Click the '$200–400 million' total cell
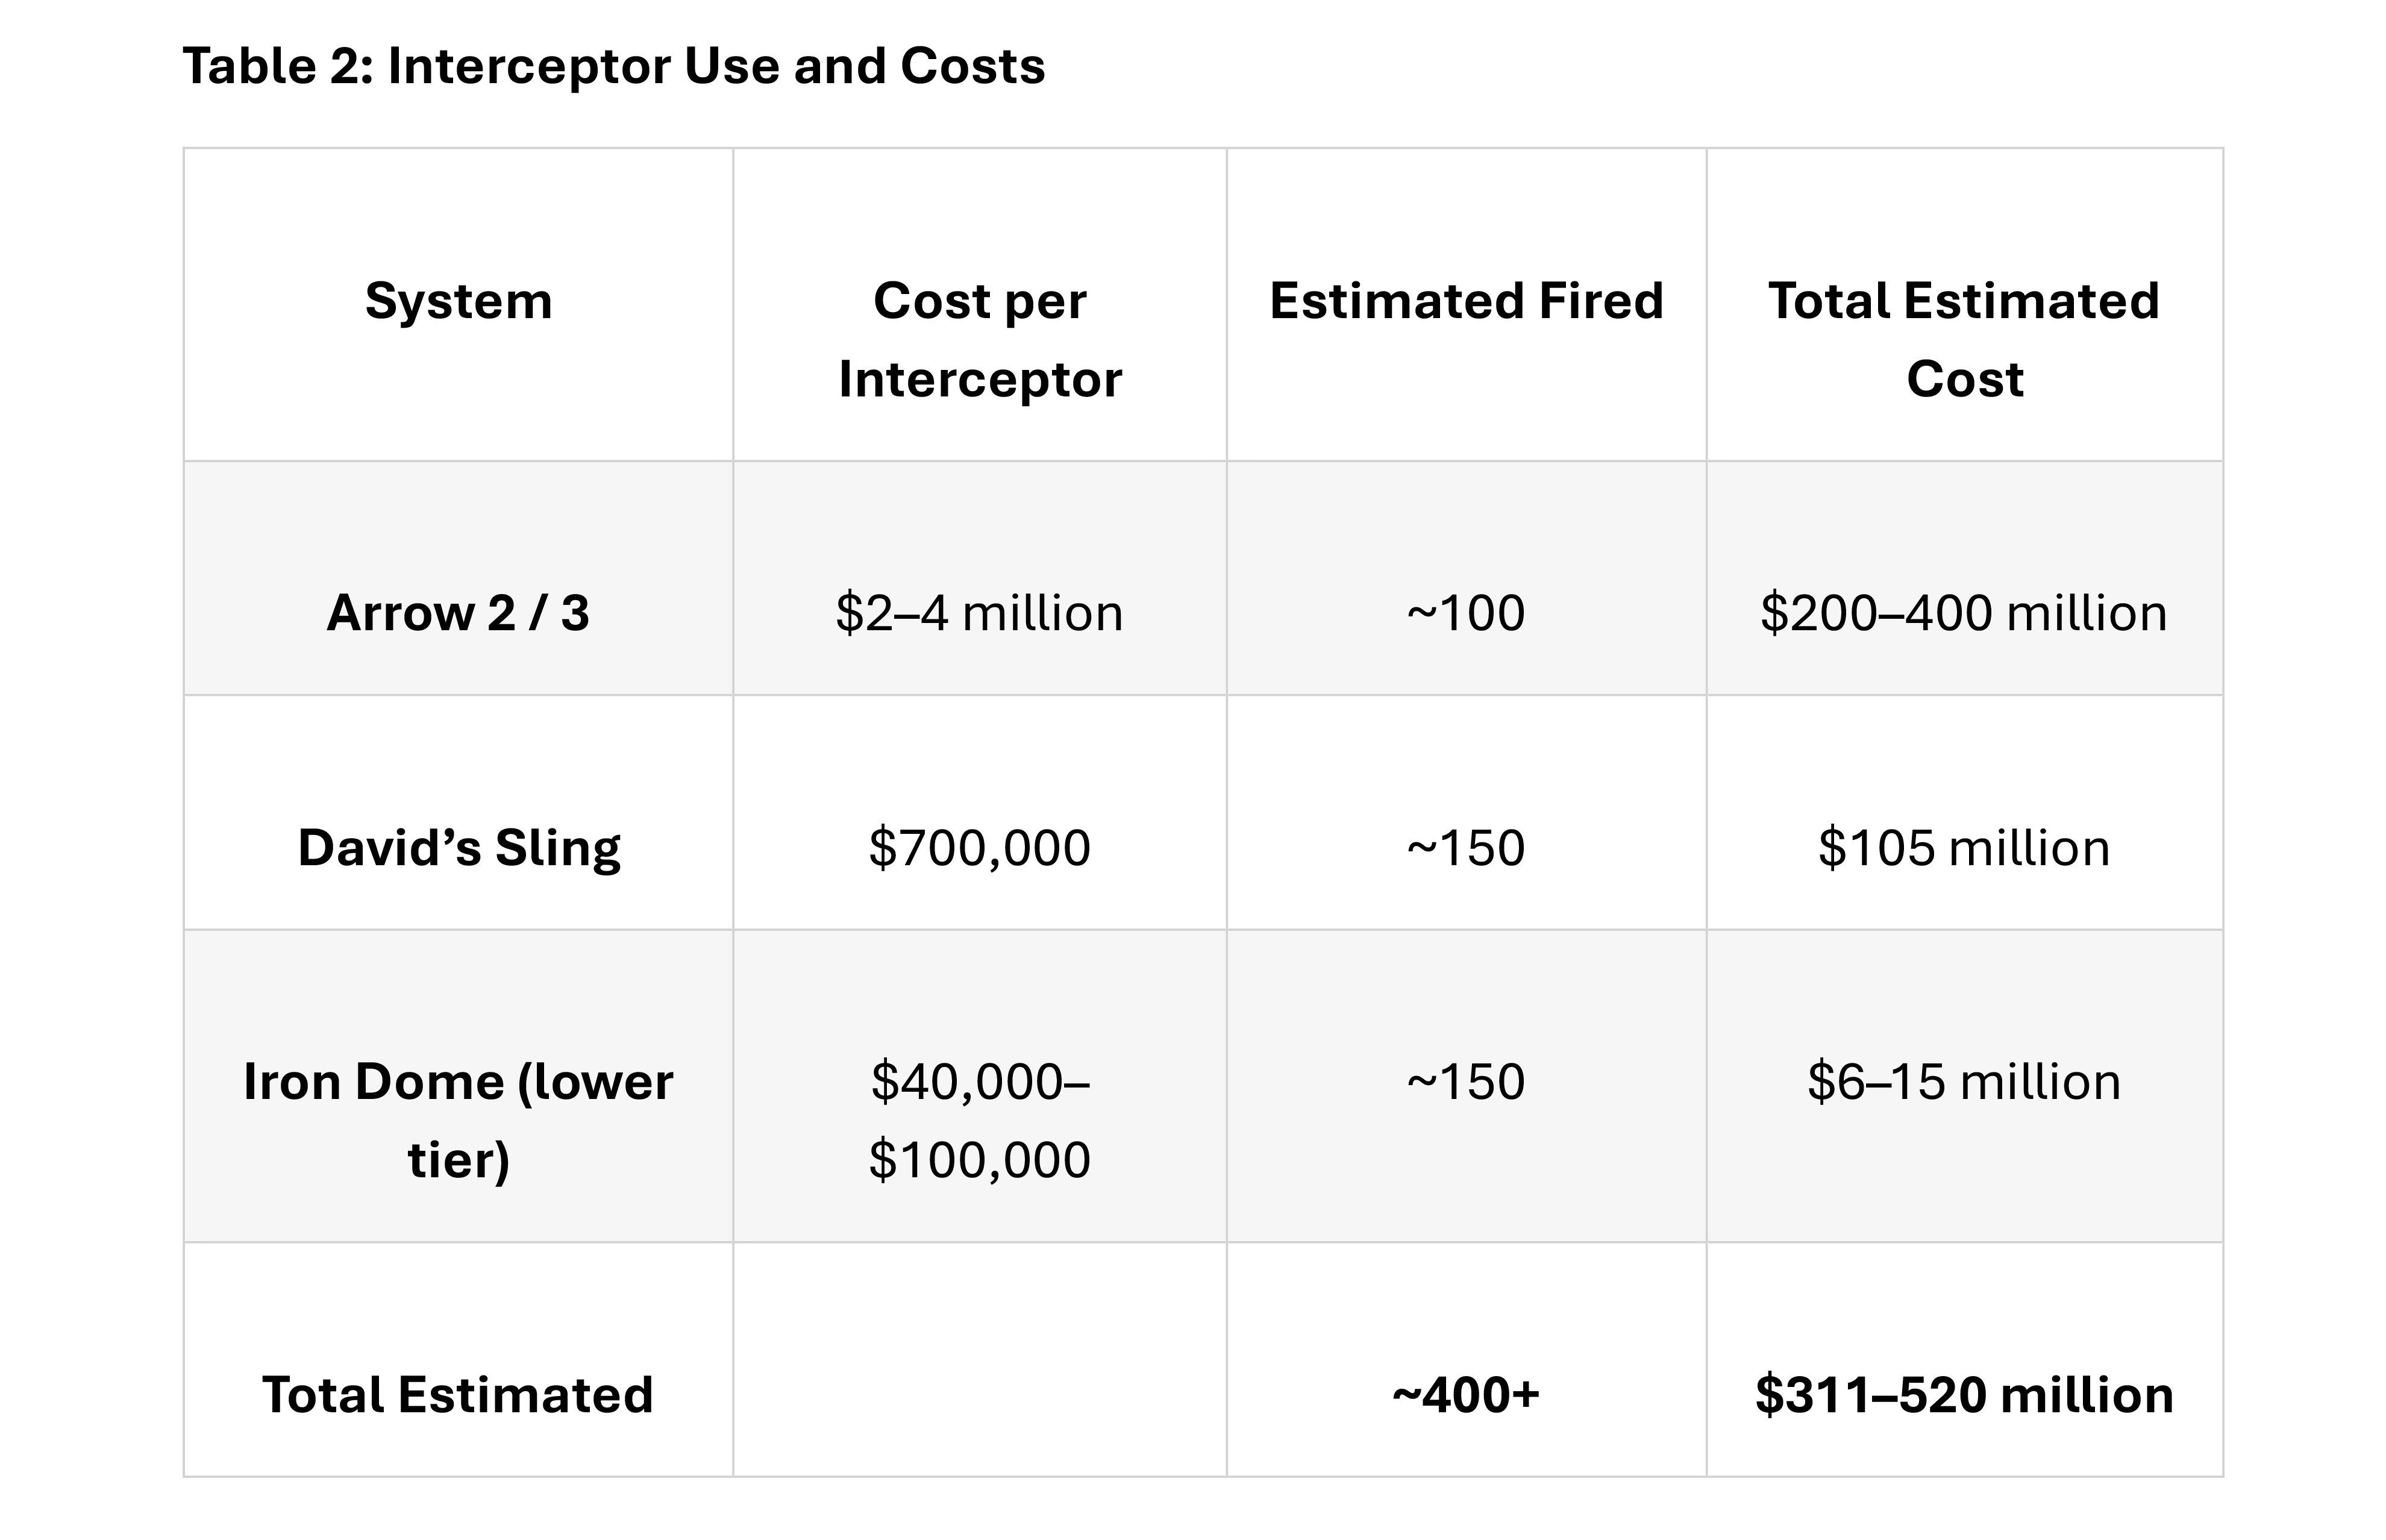The image size is (2386, 1540). coord(1964,613)
